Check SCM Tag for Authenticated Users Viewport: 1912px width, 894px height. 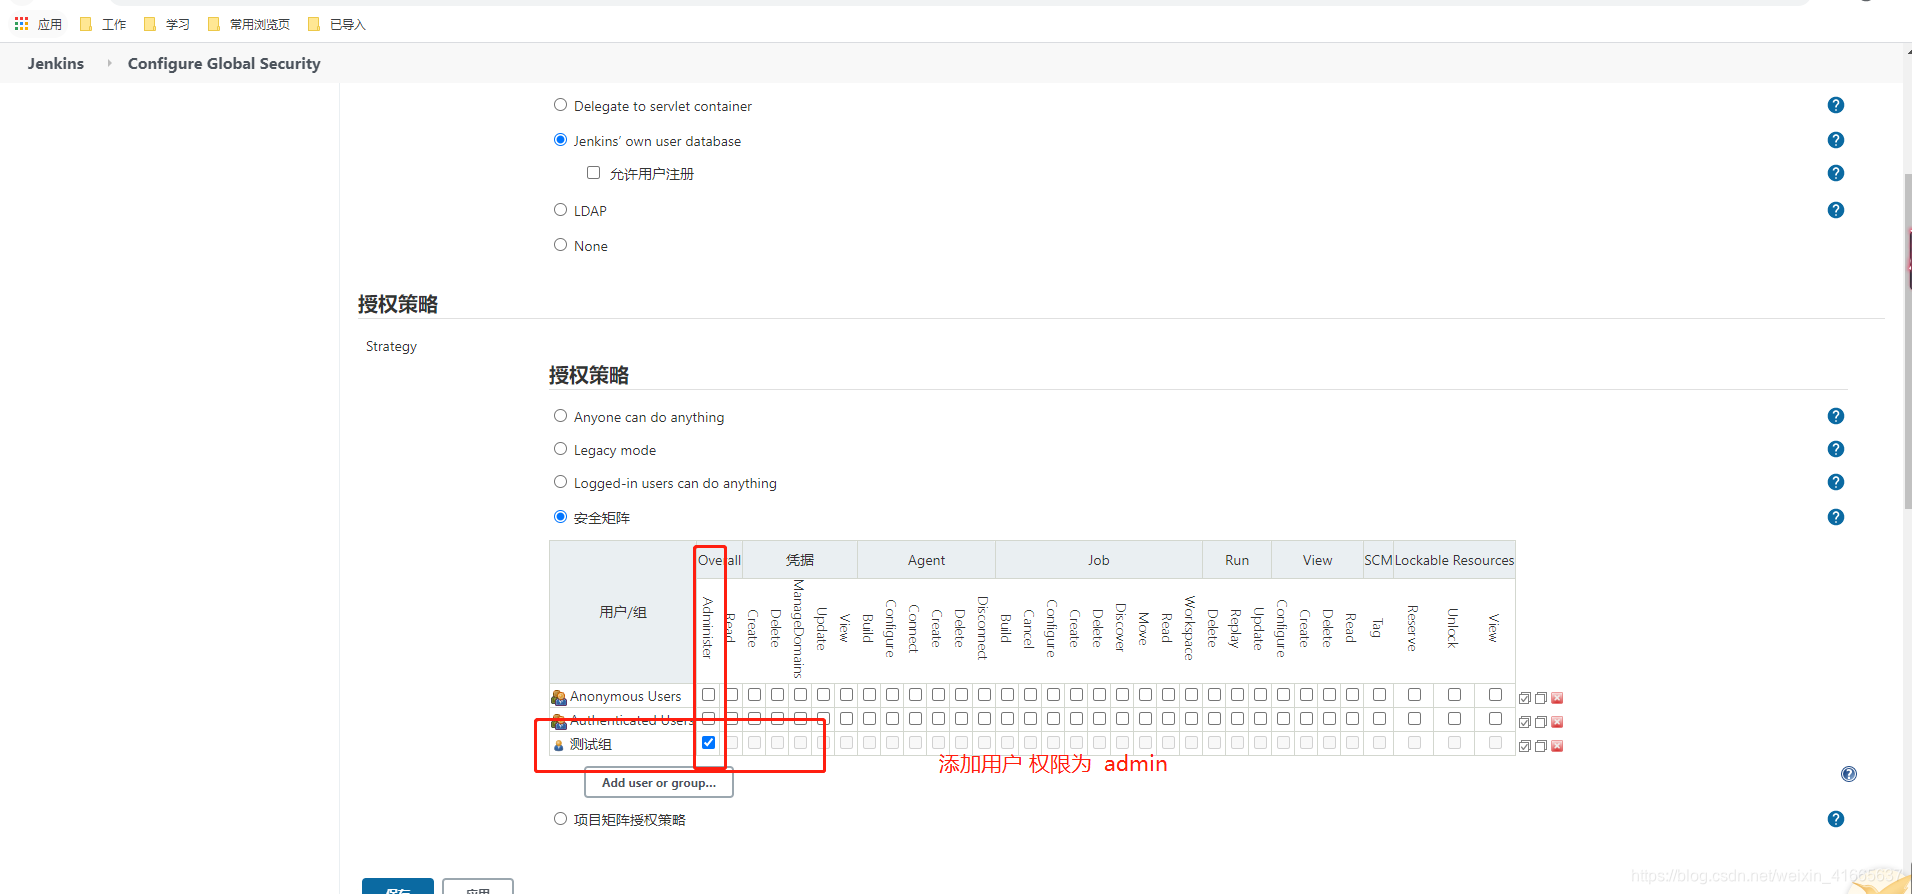(x=1379, y=719)
